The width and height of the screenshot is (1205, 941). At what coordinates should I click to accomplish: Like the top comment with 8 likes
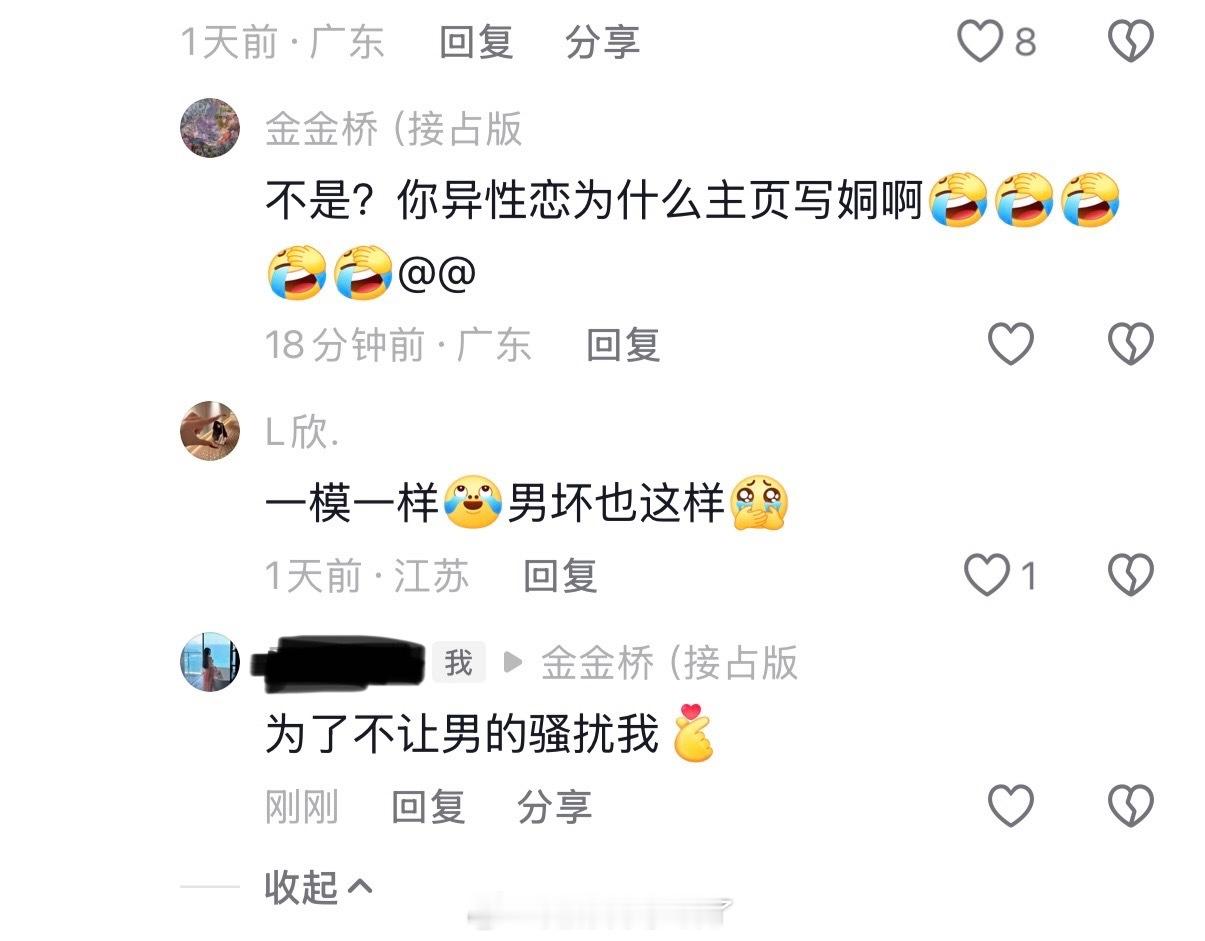pyautogui.click(x=981, y=42)
